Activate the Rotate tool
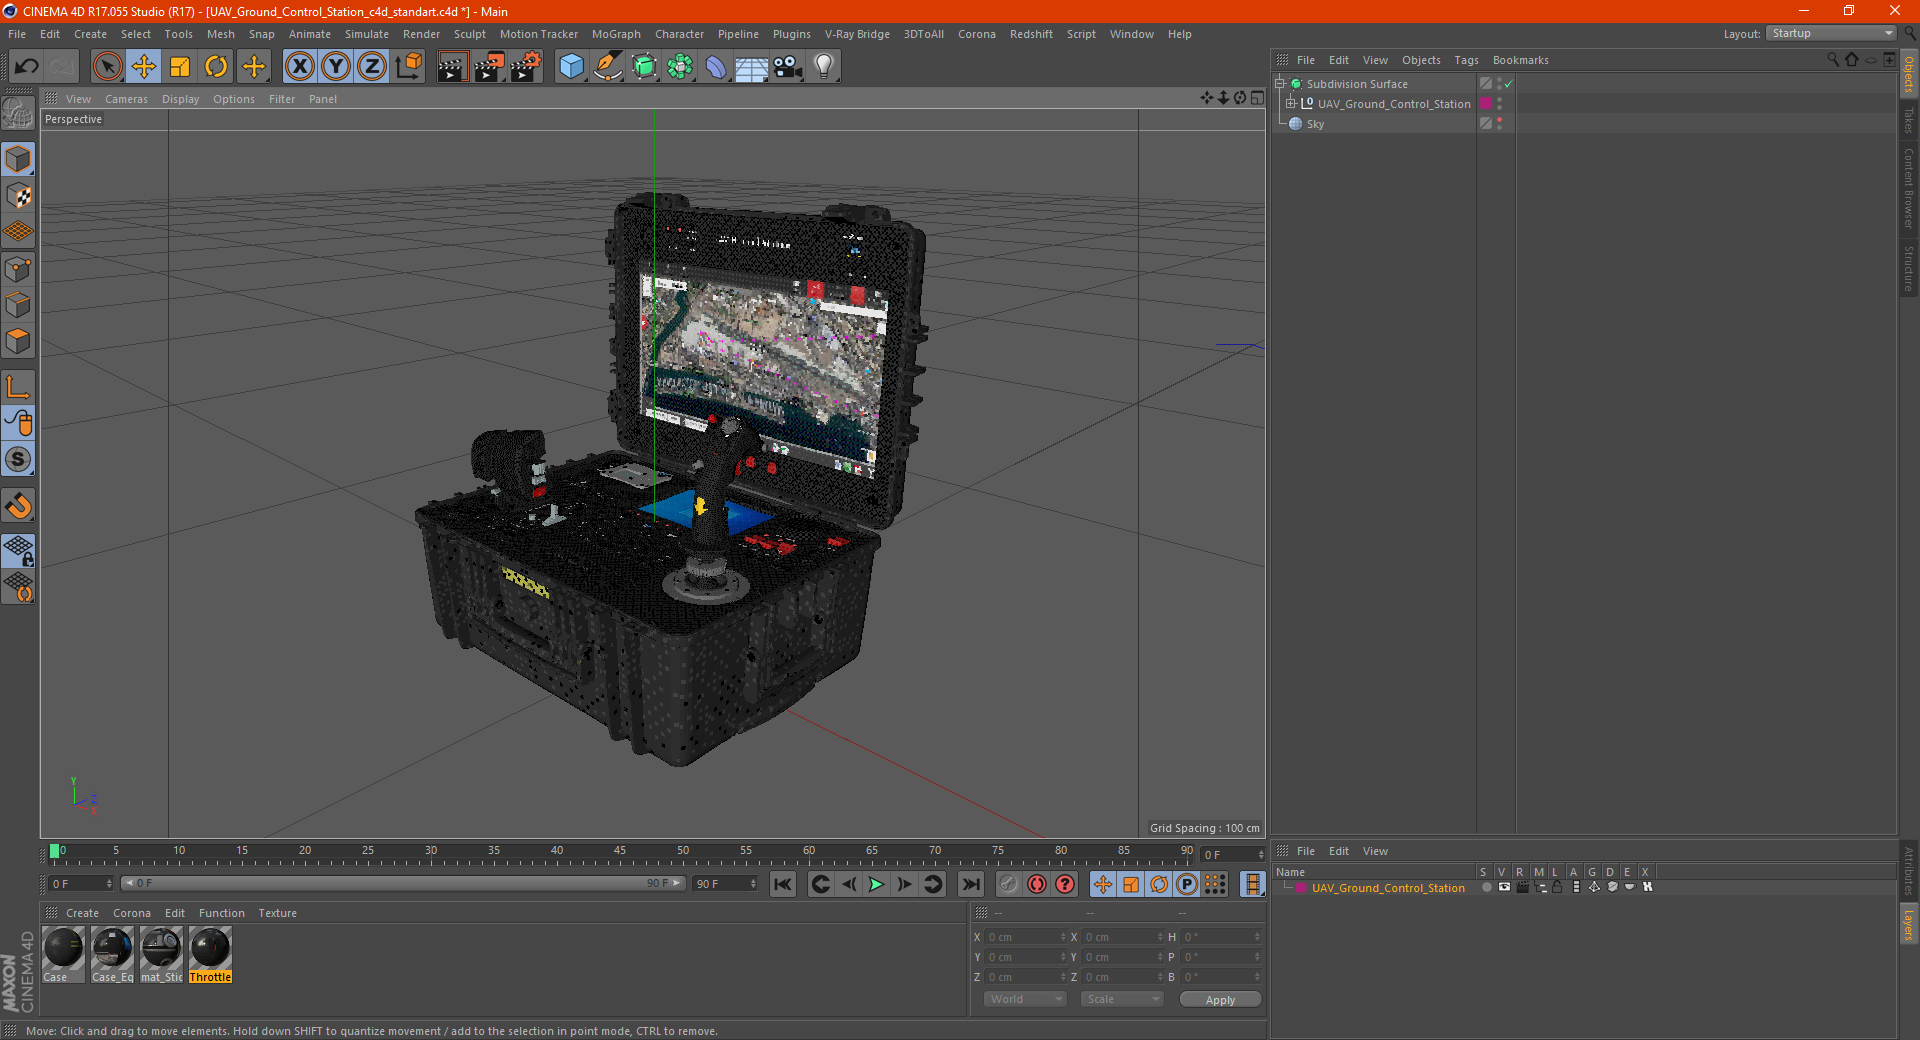Viewport: 1920px width, 1040px height. point(216,67)
